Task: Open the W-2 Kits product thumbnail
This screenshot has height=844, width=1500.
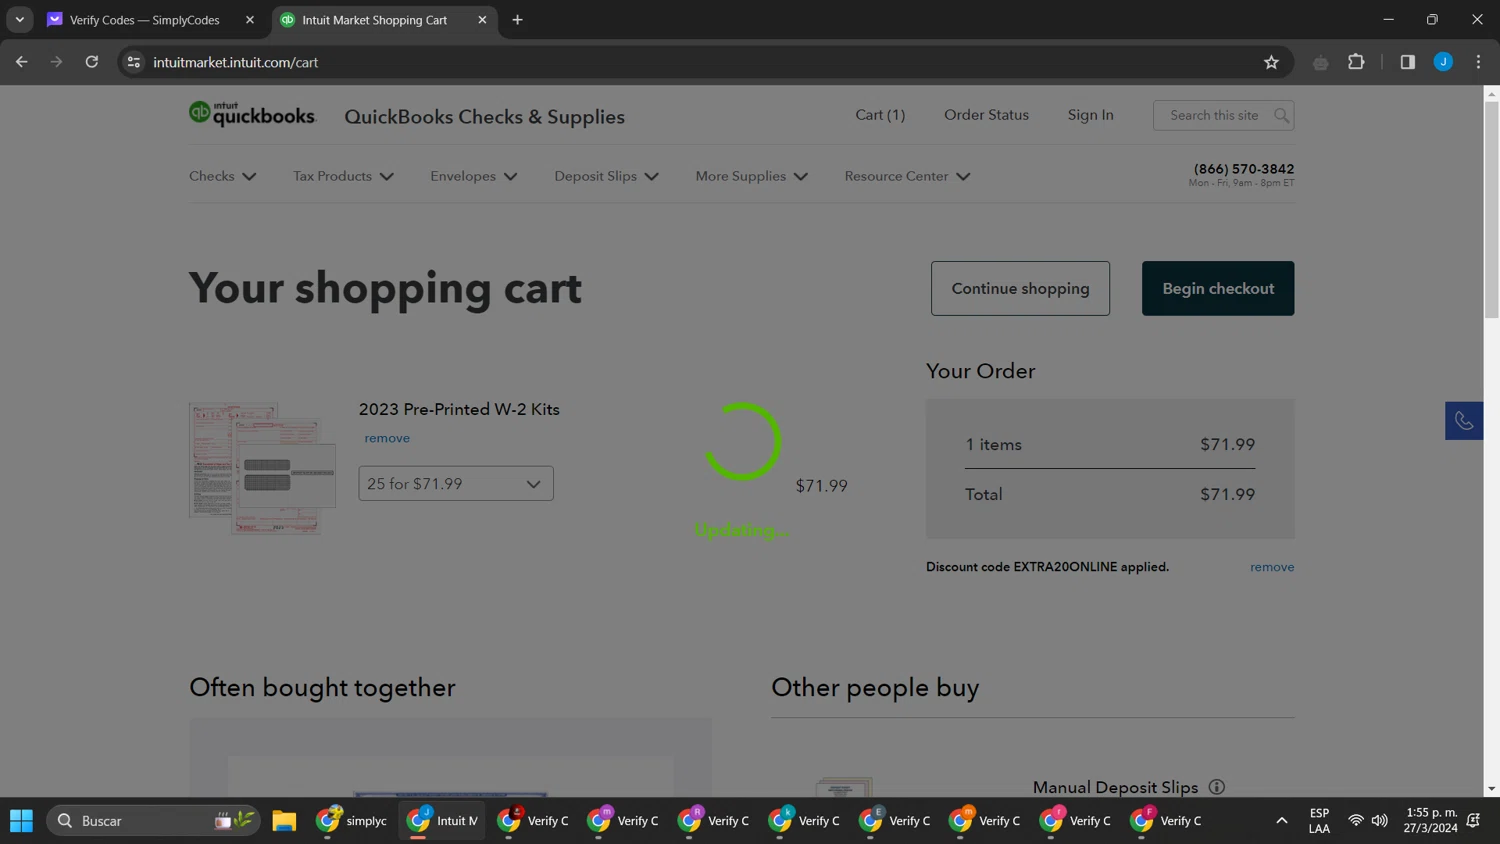Action: [263, 468]
